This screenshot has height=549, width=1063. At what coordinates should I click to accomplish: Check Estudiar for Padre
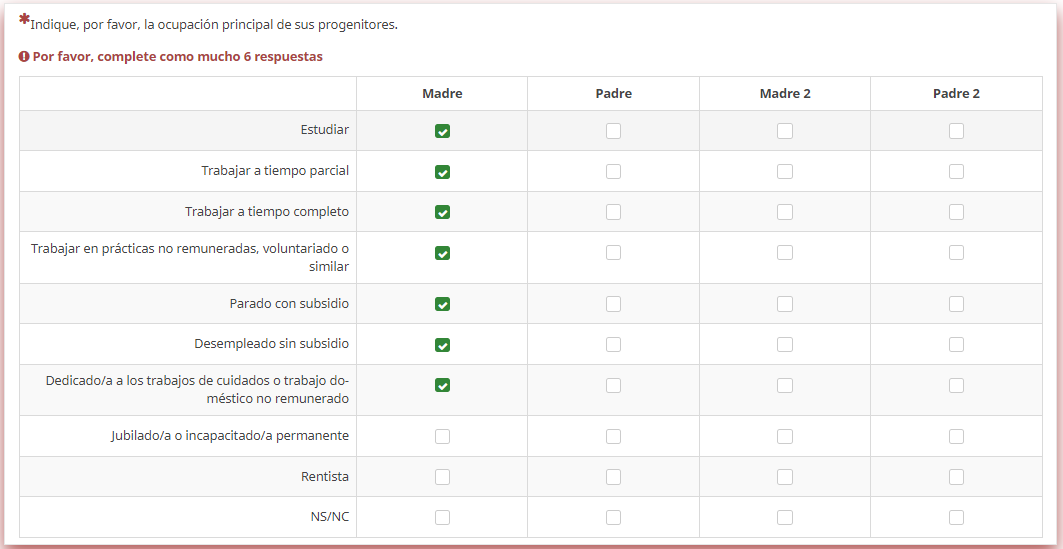[x=613, y=131]
